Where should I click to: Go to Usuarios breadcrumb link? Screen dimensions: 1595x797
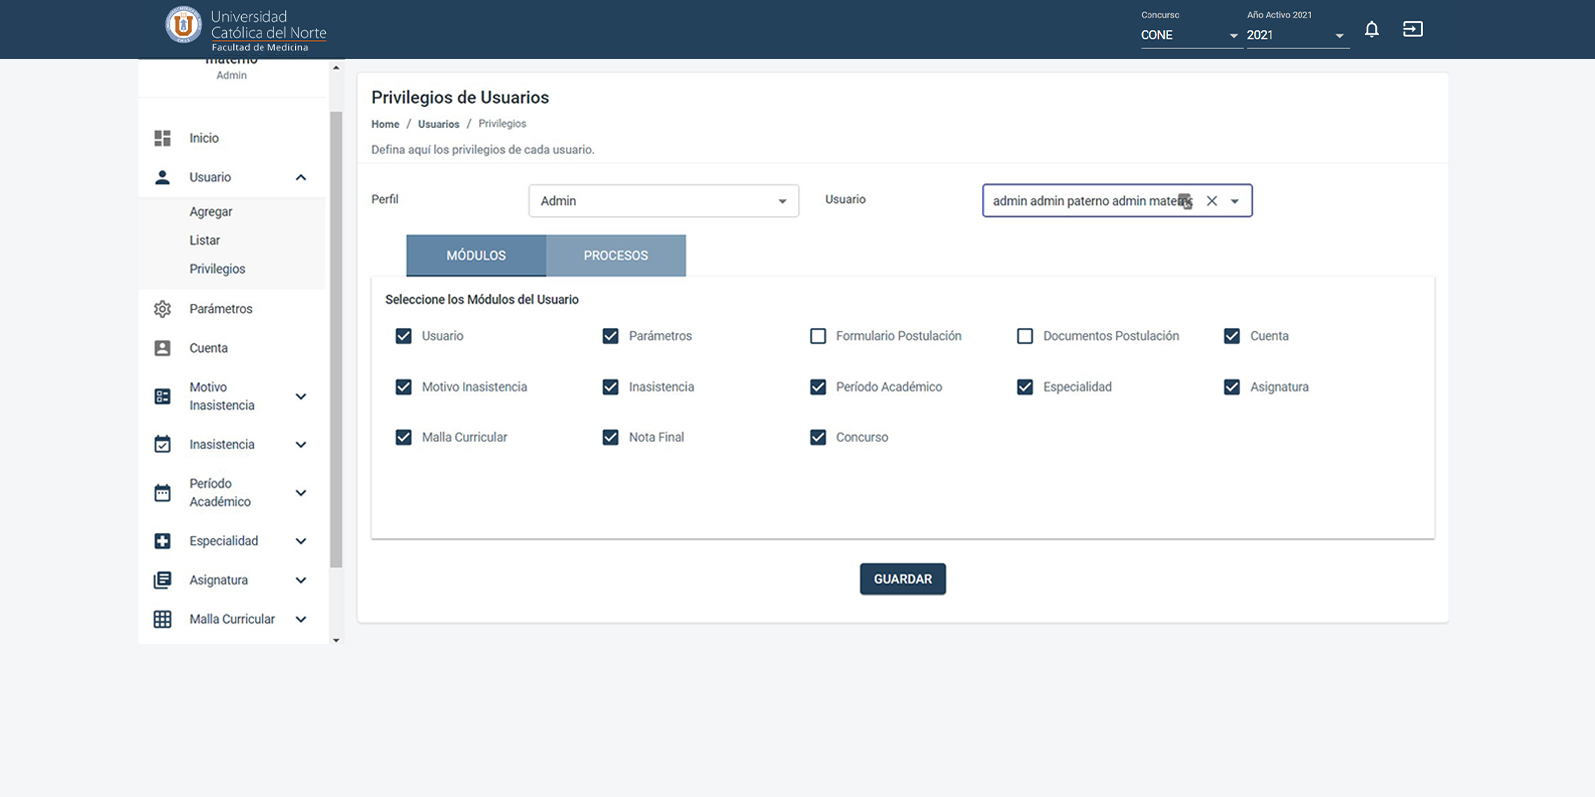click(438, 124)
